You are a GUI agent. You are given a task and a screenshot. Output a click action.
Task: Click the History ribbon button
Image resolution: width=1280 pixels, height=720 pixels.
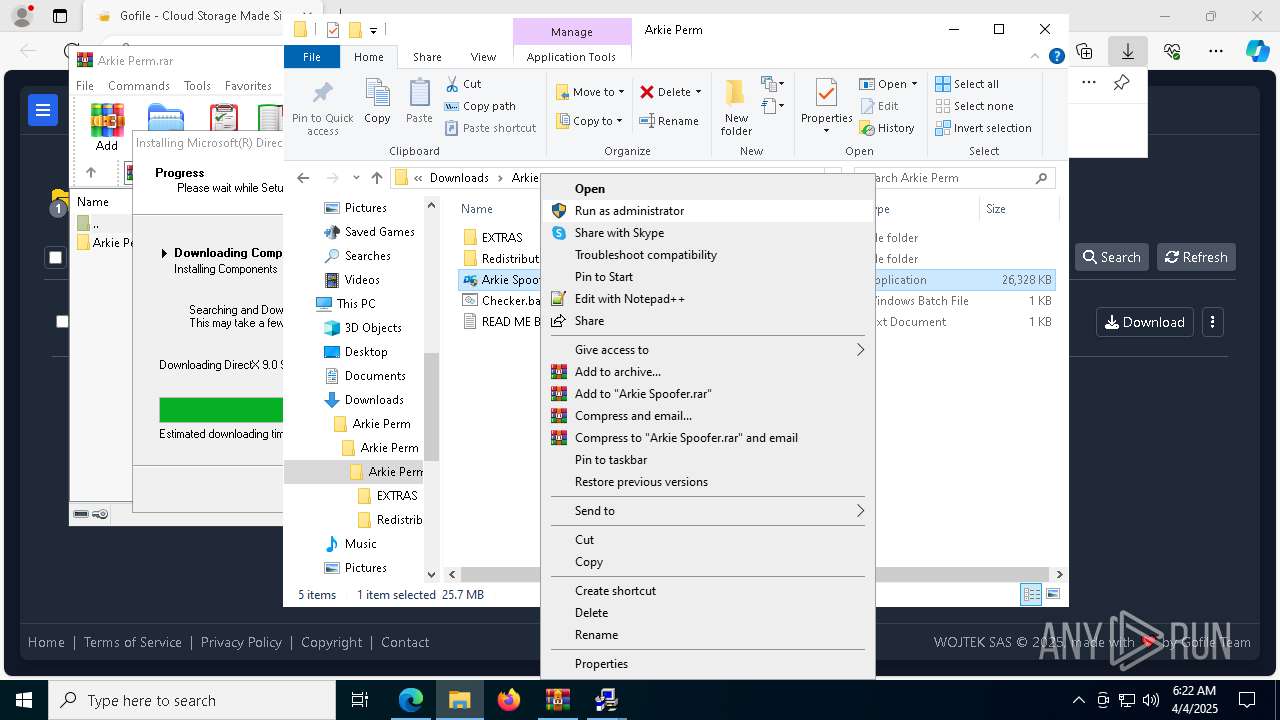coord(886,128)
